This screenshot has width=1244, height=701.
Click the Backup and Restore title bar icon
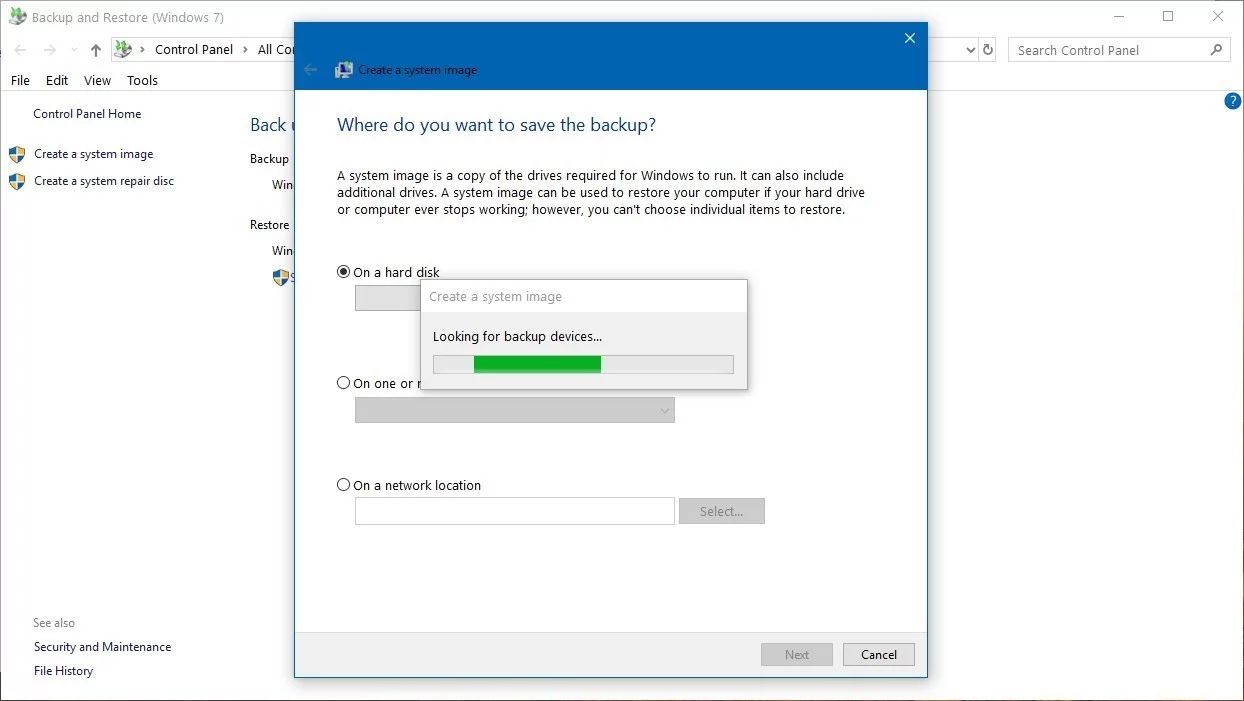tap(17, 17)
